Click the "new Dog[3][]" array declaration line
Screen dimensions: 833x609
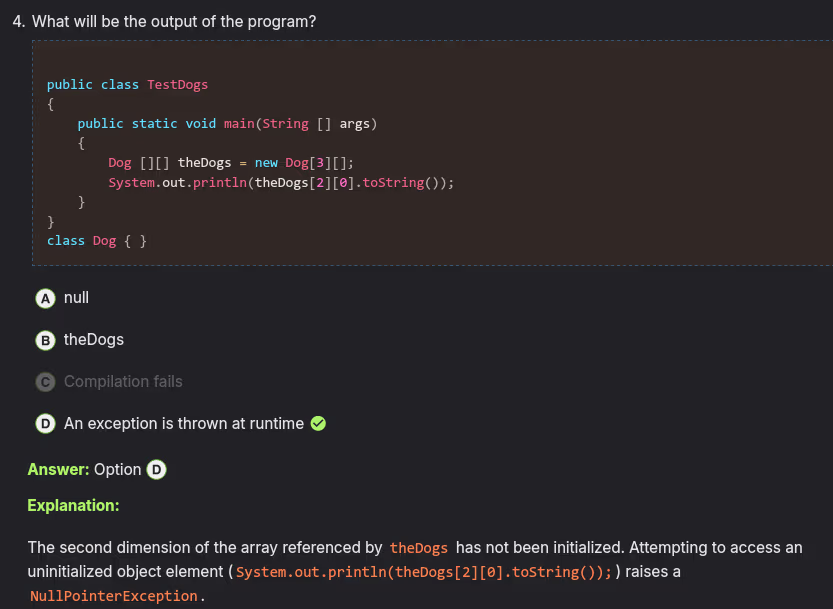pos(231,163)
